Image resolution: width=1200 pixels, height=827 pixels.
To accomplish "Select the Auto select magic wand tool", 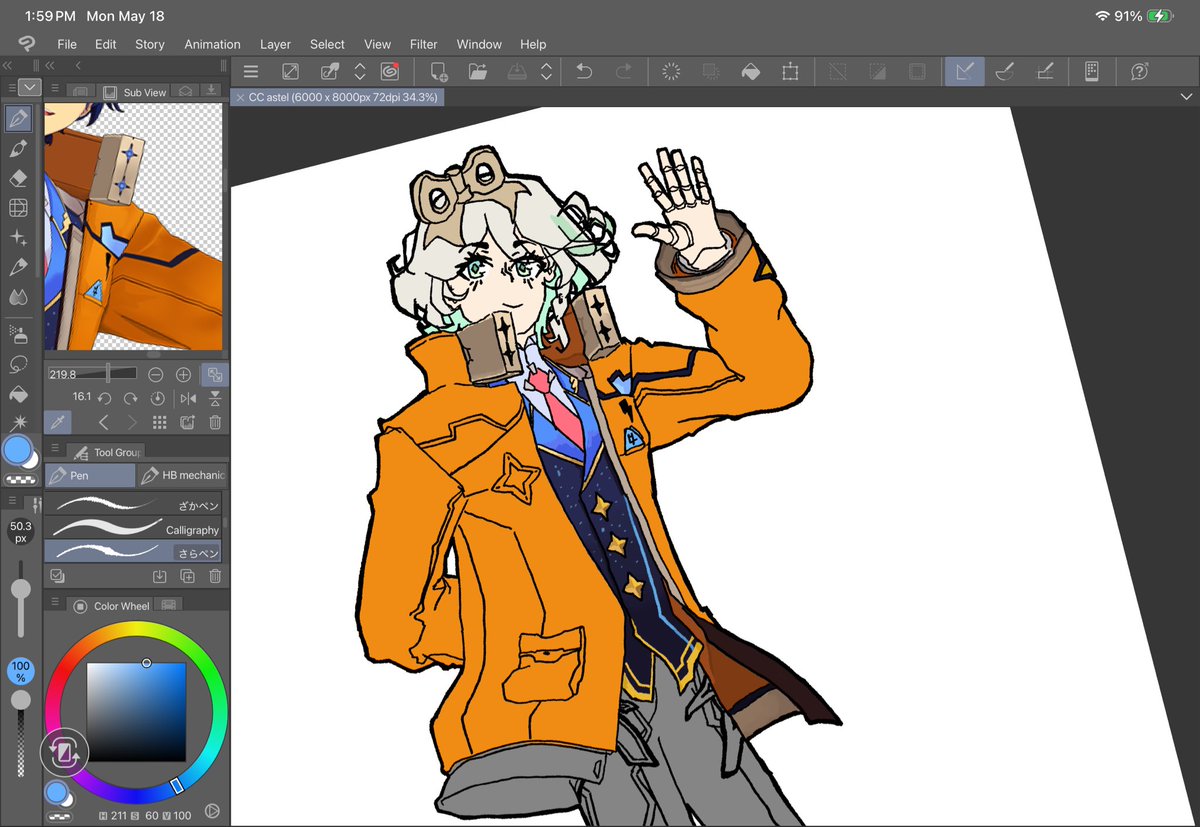I will tap(18, 422).
